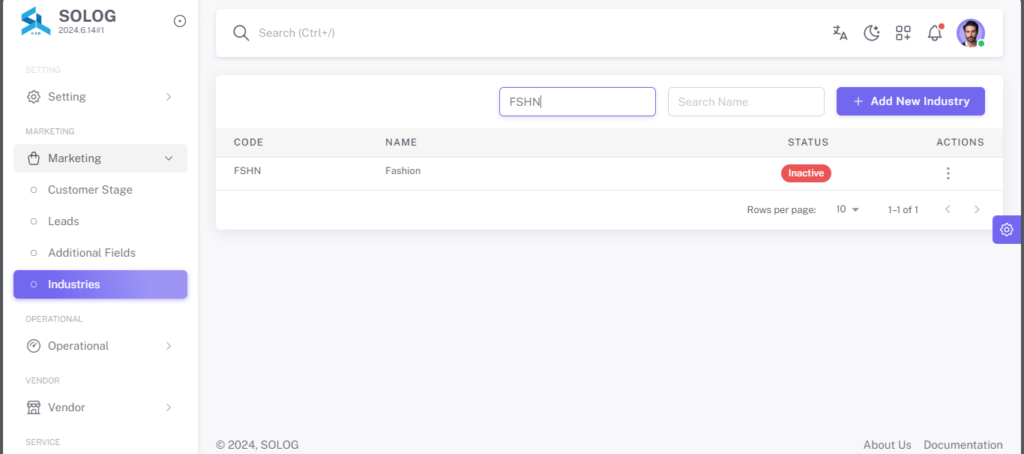1024x454 pixels.
Task: Click the SOLOG logo
Action: (x=36, y=21)
